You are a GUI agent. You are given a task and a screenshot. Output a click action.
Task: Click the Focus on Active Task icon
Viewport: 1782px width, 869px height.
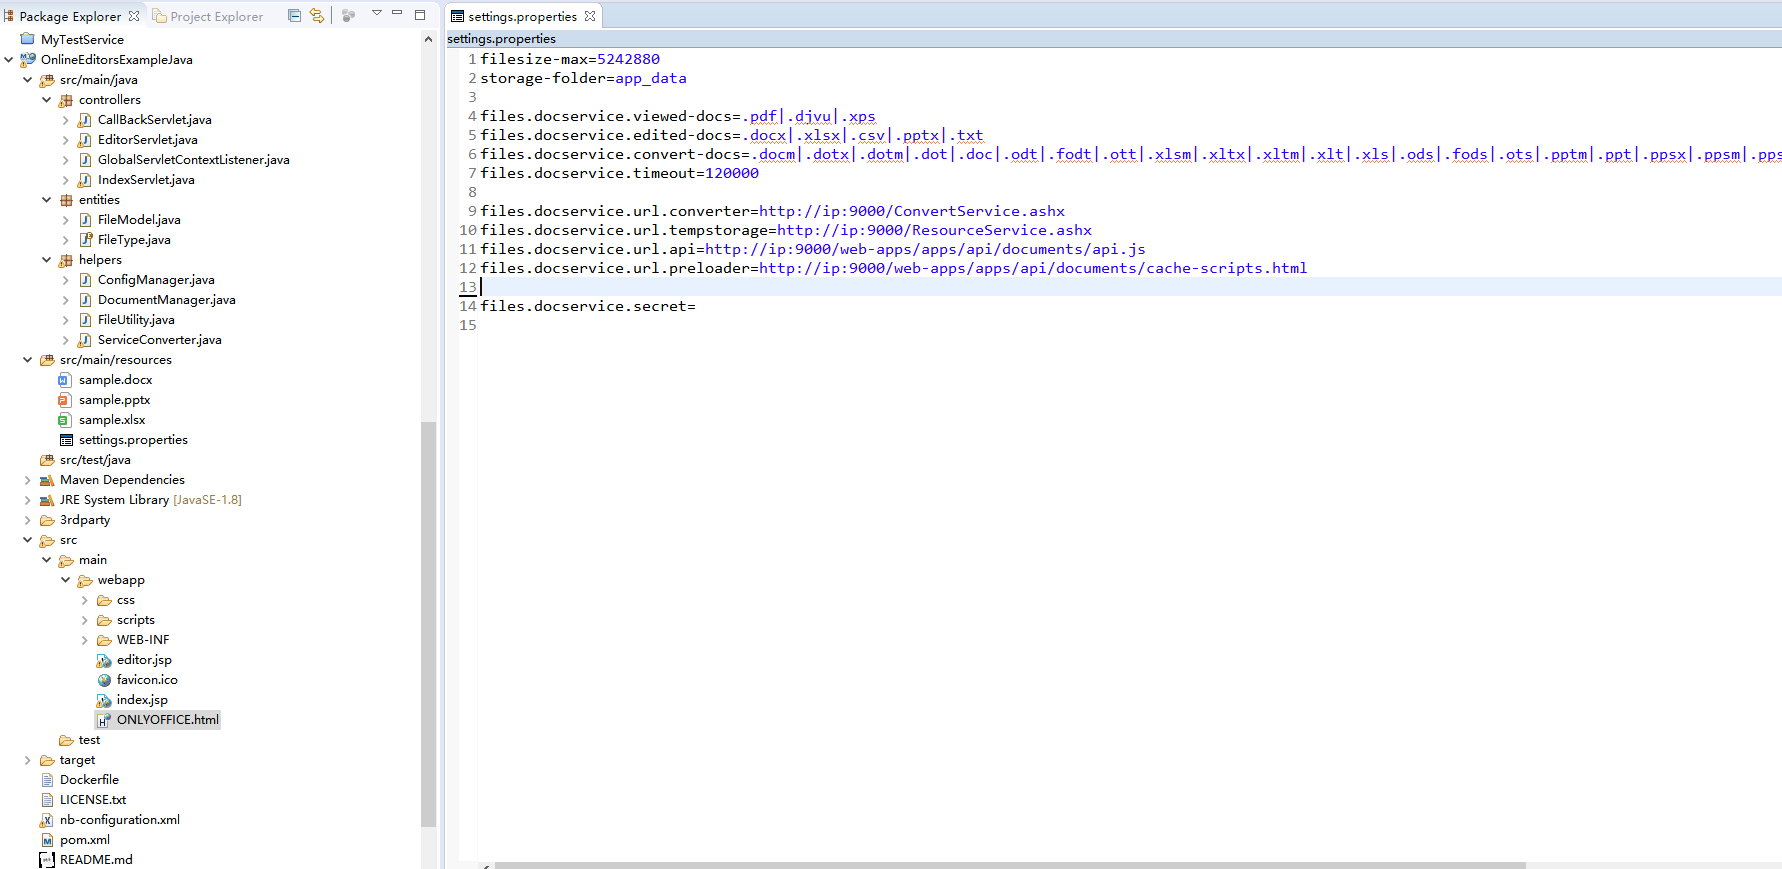(x=348, y=15)
